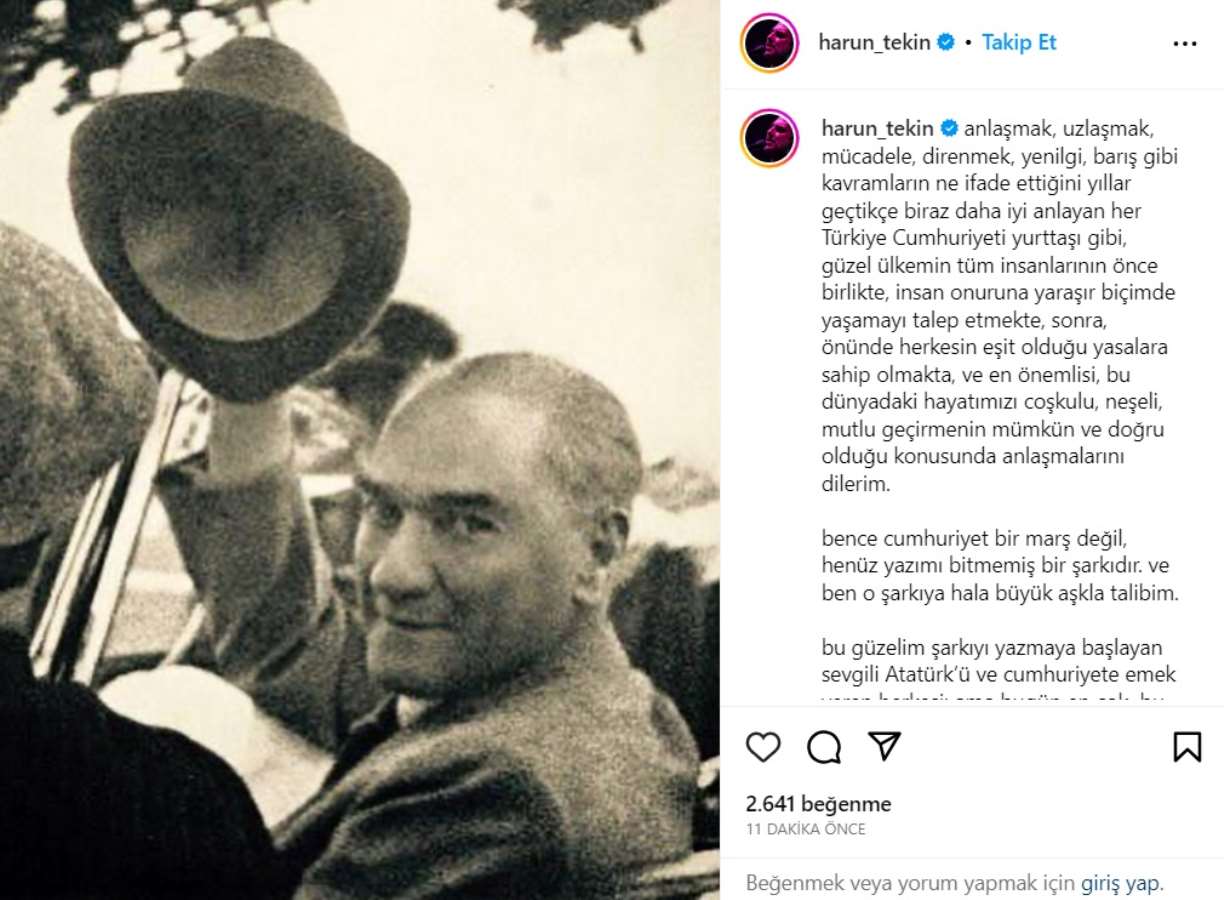Open harun_tekin avatar beside the caption
The width and height of the screenshot is (1224, 900).
tap(769, 138)
